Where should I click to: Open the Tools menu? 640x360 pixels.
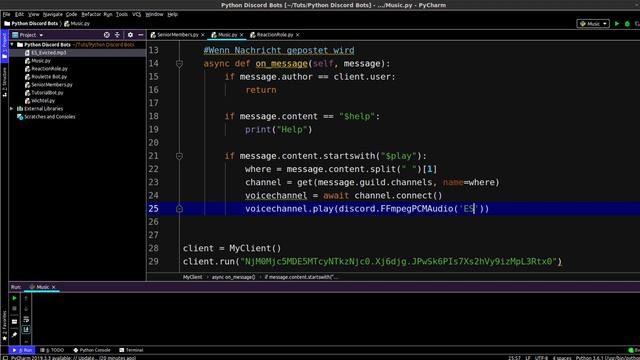point(122,14)
